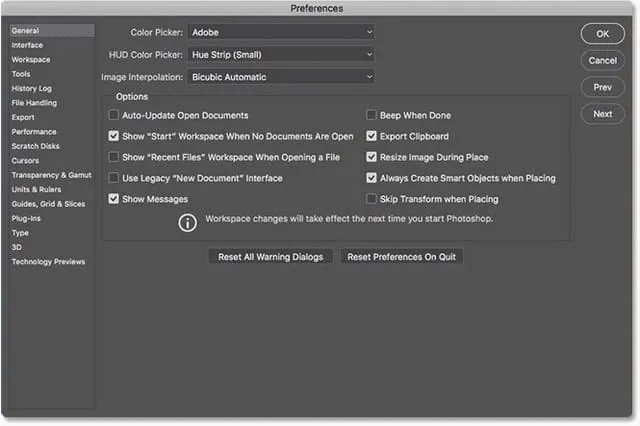Viewport: 640px width, 426px height.
Task: Open the Interface preferences category
Action: click(x=27, y=45)
